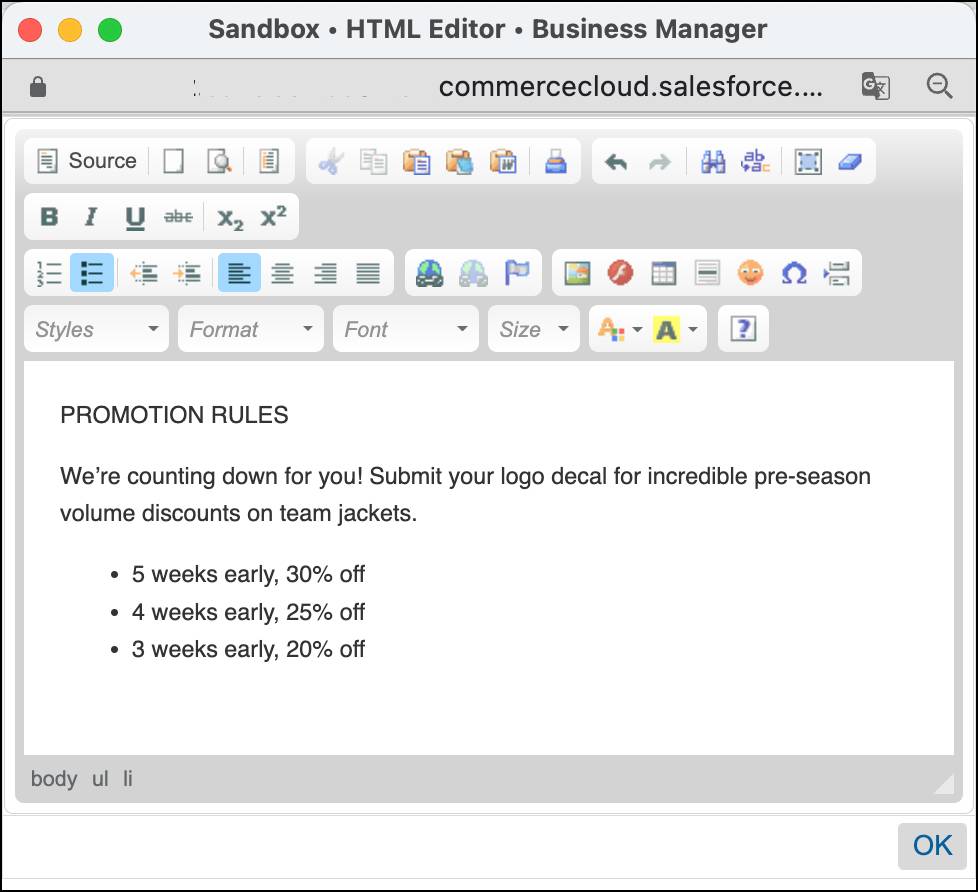Screen dimensions: 978x892
Task: Remove formatting with eraser icon
Action: pyautogui.click(x=851, y=162)
